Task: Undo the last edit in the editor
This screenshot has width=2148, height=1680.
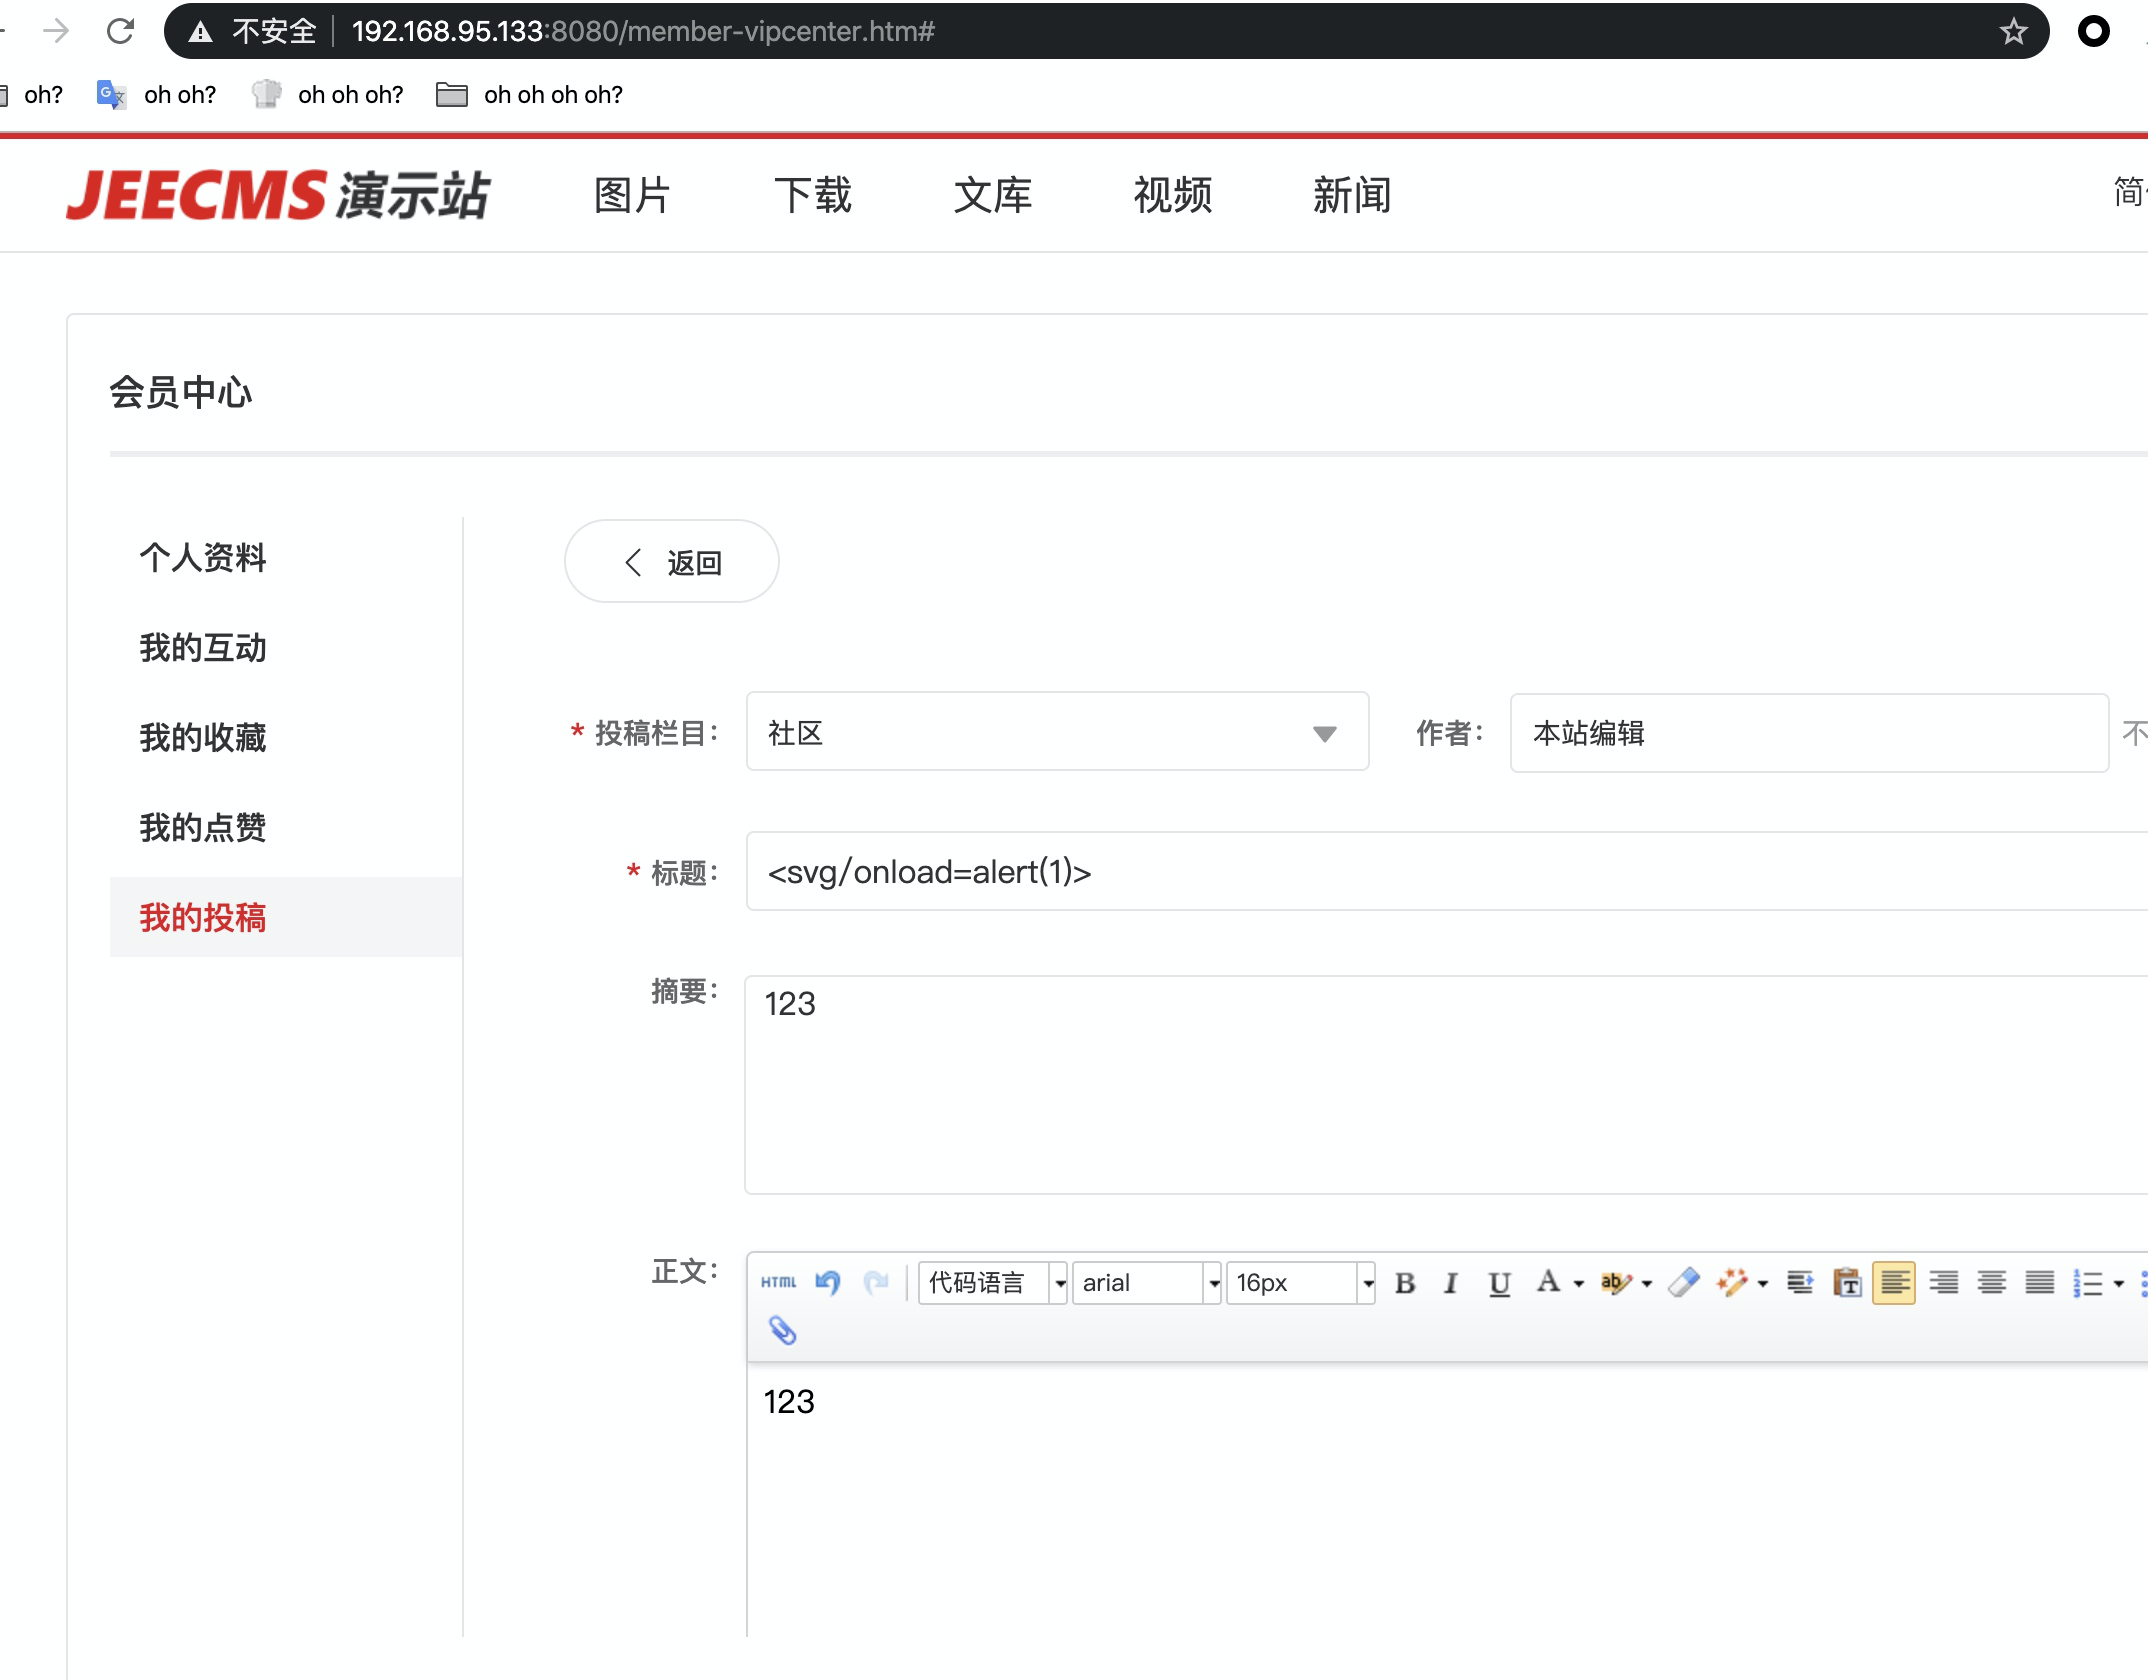Action: (x=829, y=1281)
